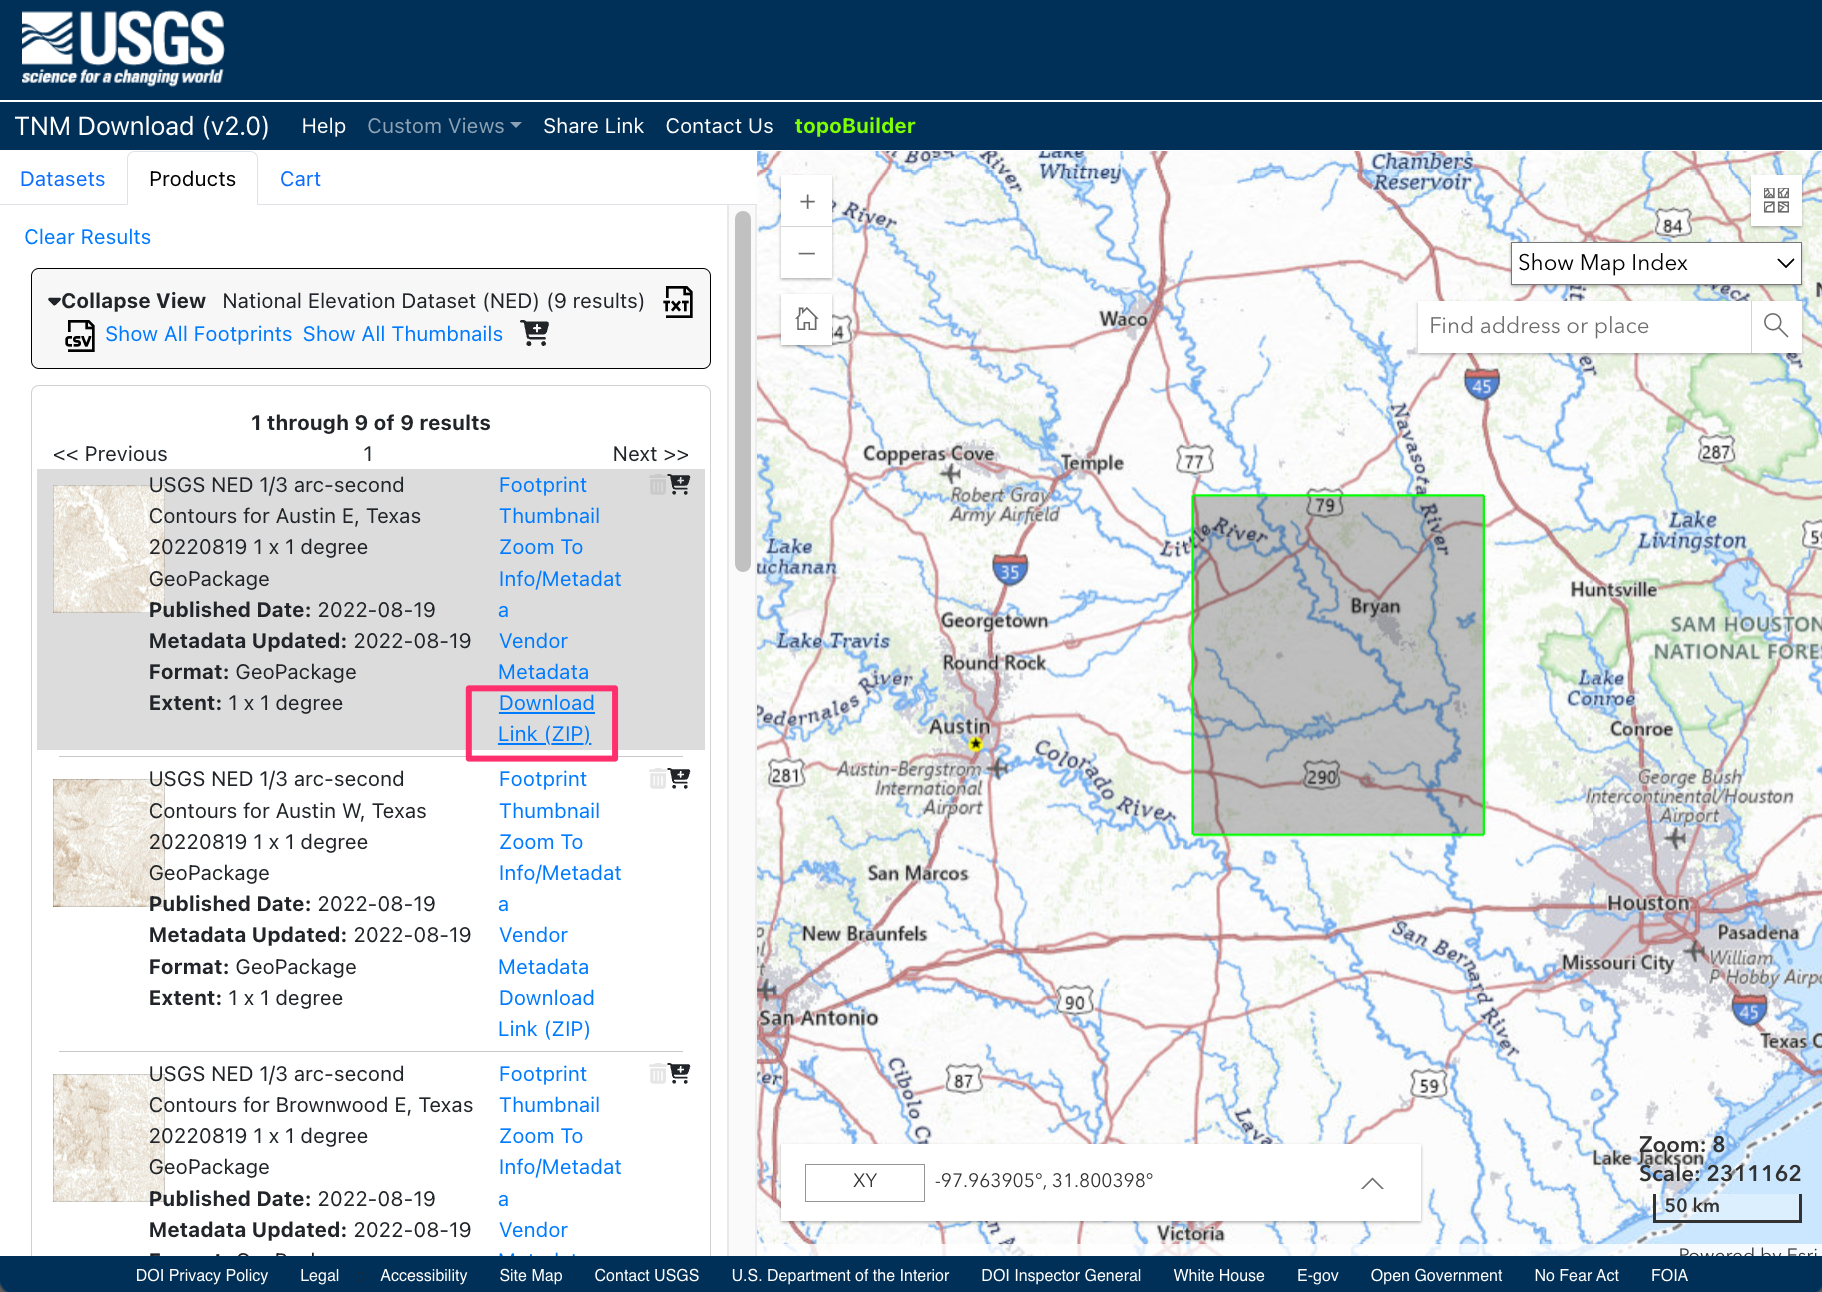Open the Show Map Index dropdown
The width and height of the screenshot is (1822, 1292).
pos(1655,263)
